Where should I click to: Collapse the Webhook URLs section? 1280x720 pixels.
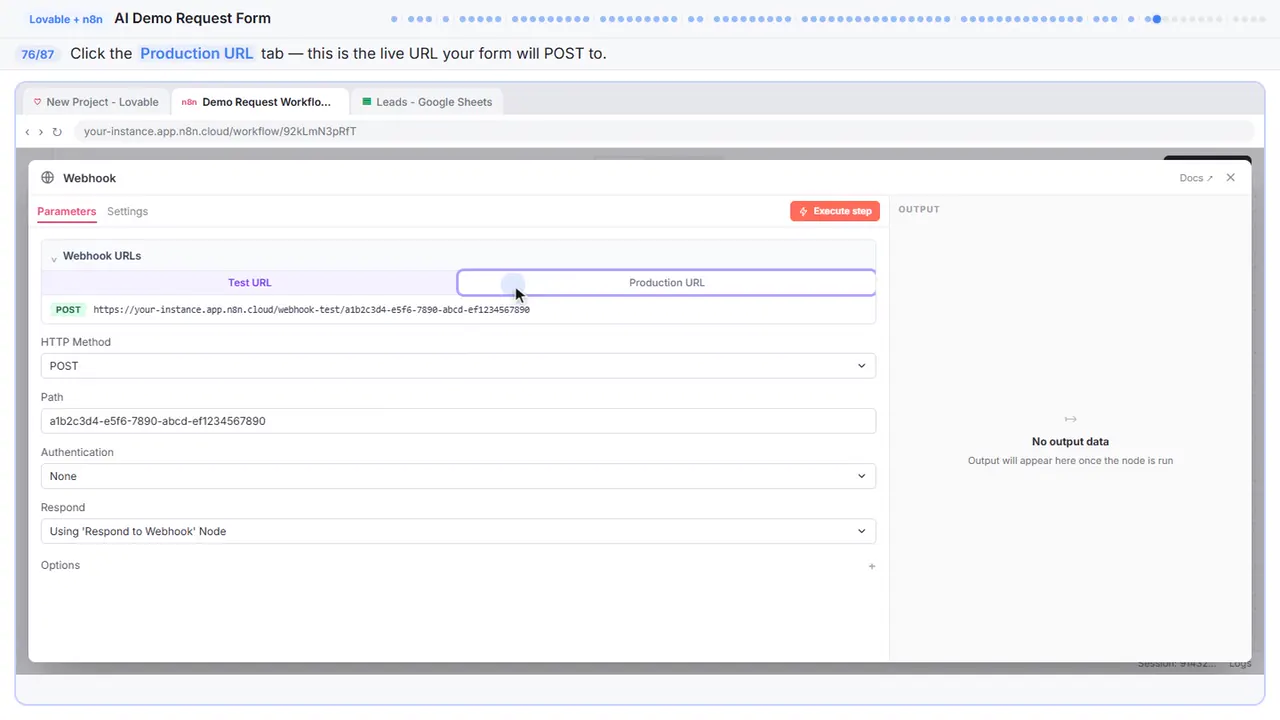click(54, 257)
